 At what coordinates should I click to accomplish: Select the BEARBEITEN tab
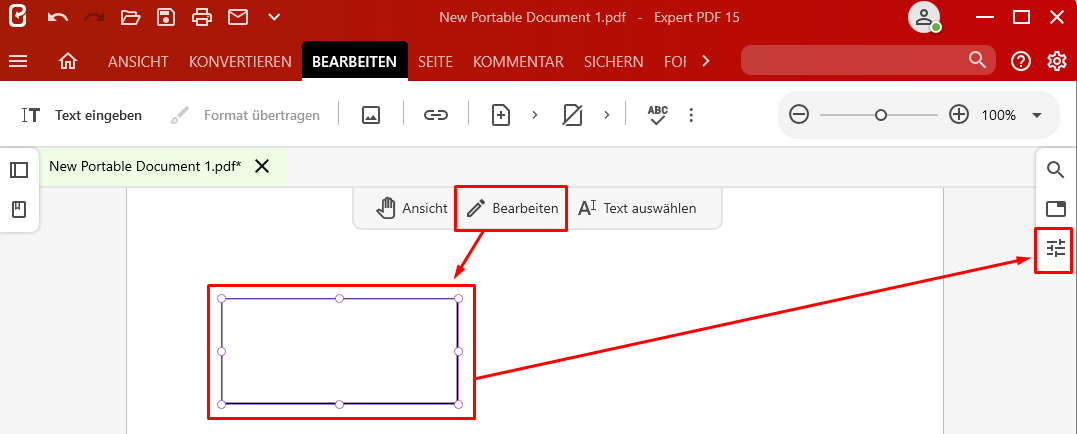pos(354,61)
